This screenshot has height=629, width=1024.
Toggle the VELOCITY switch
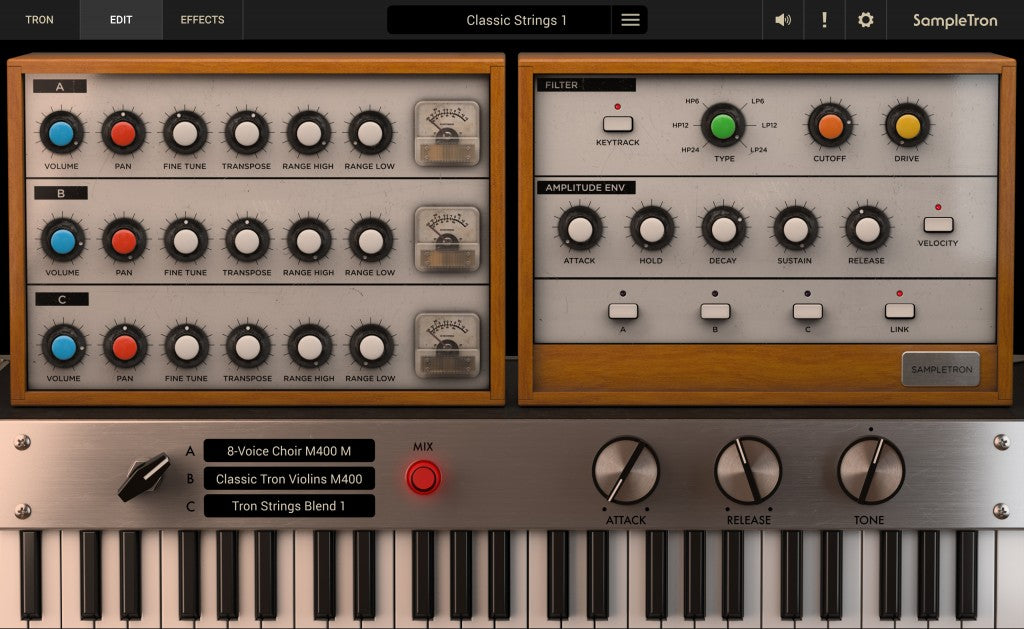938,225
